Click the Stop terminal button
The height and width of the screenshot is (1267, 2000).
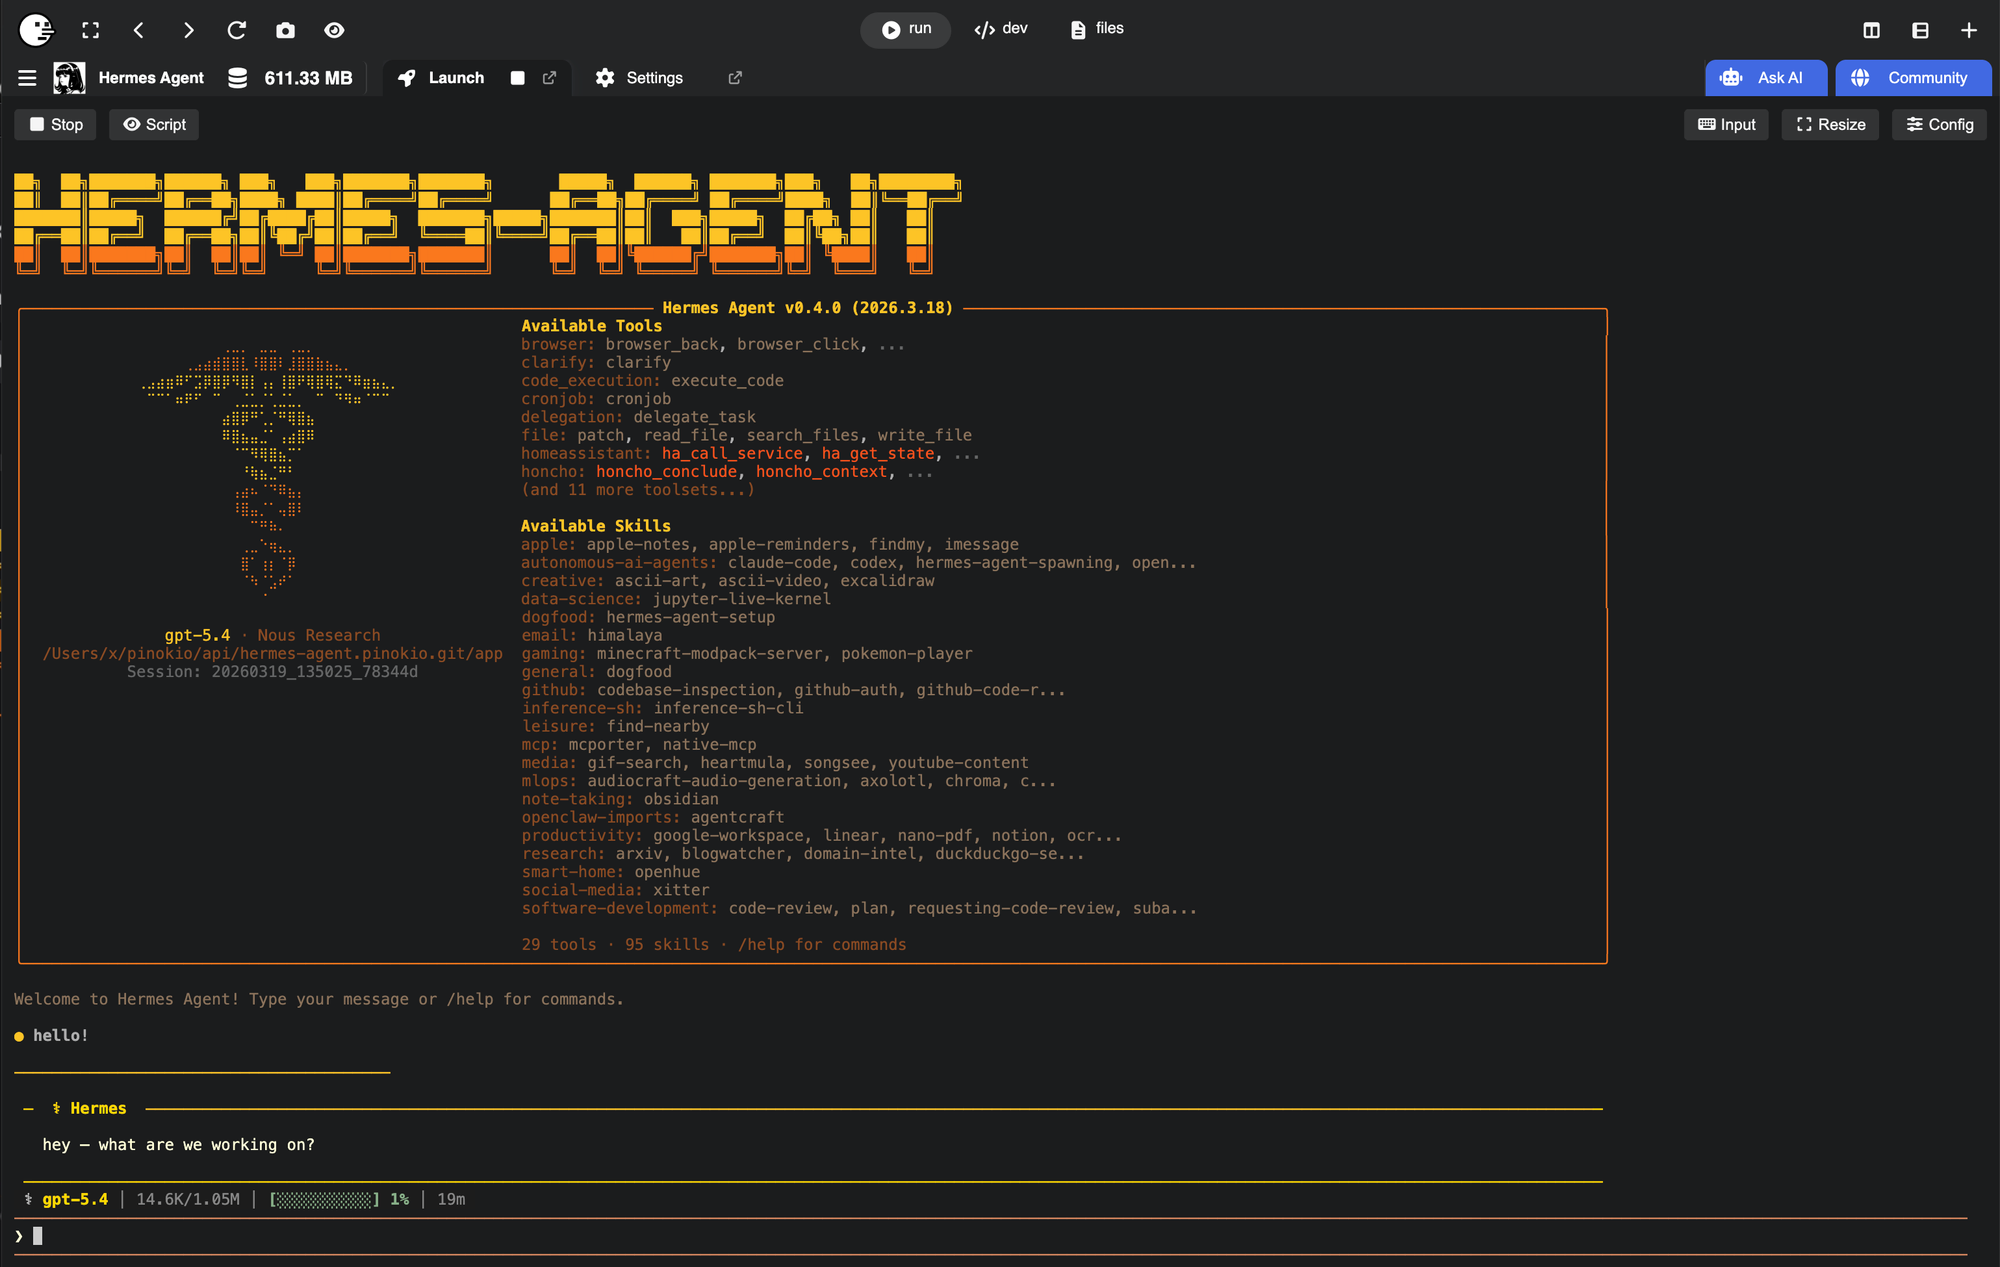56,124
